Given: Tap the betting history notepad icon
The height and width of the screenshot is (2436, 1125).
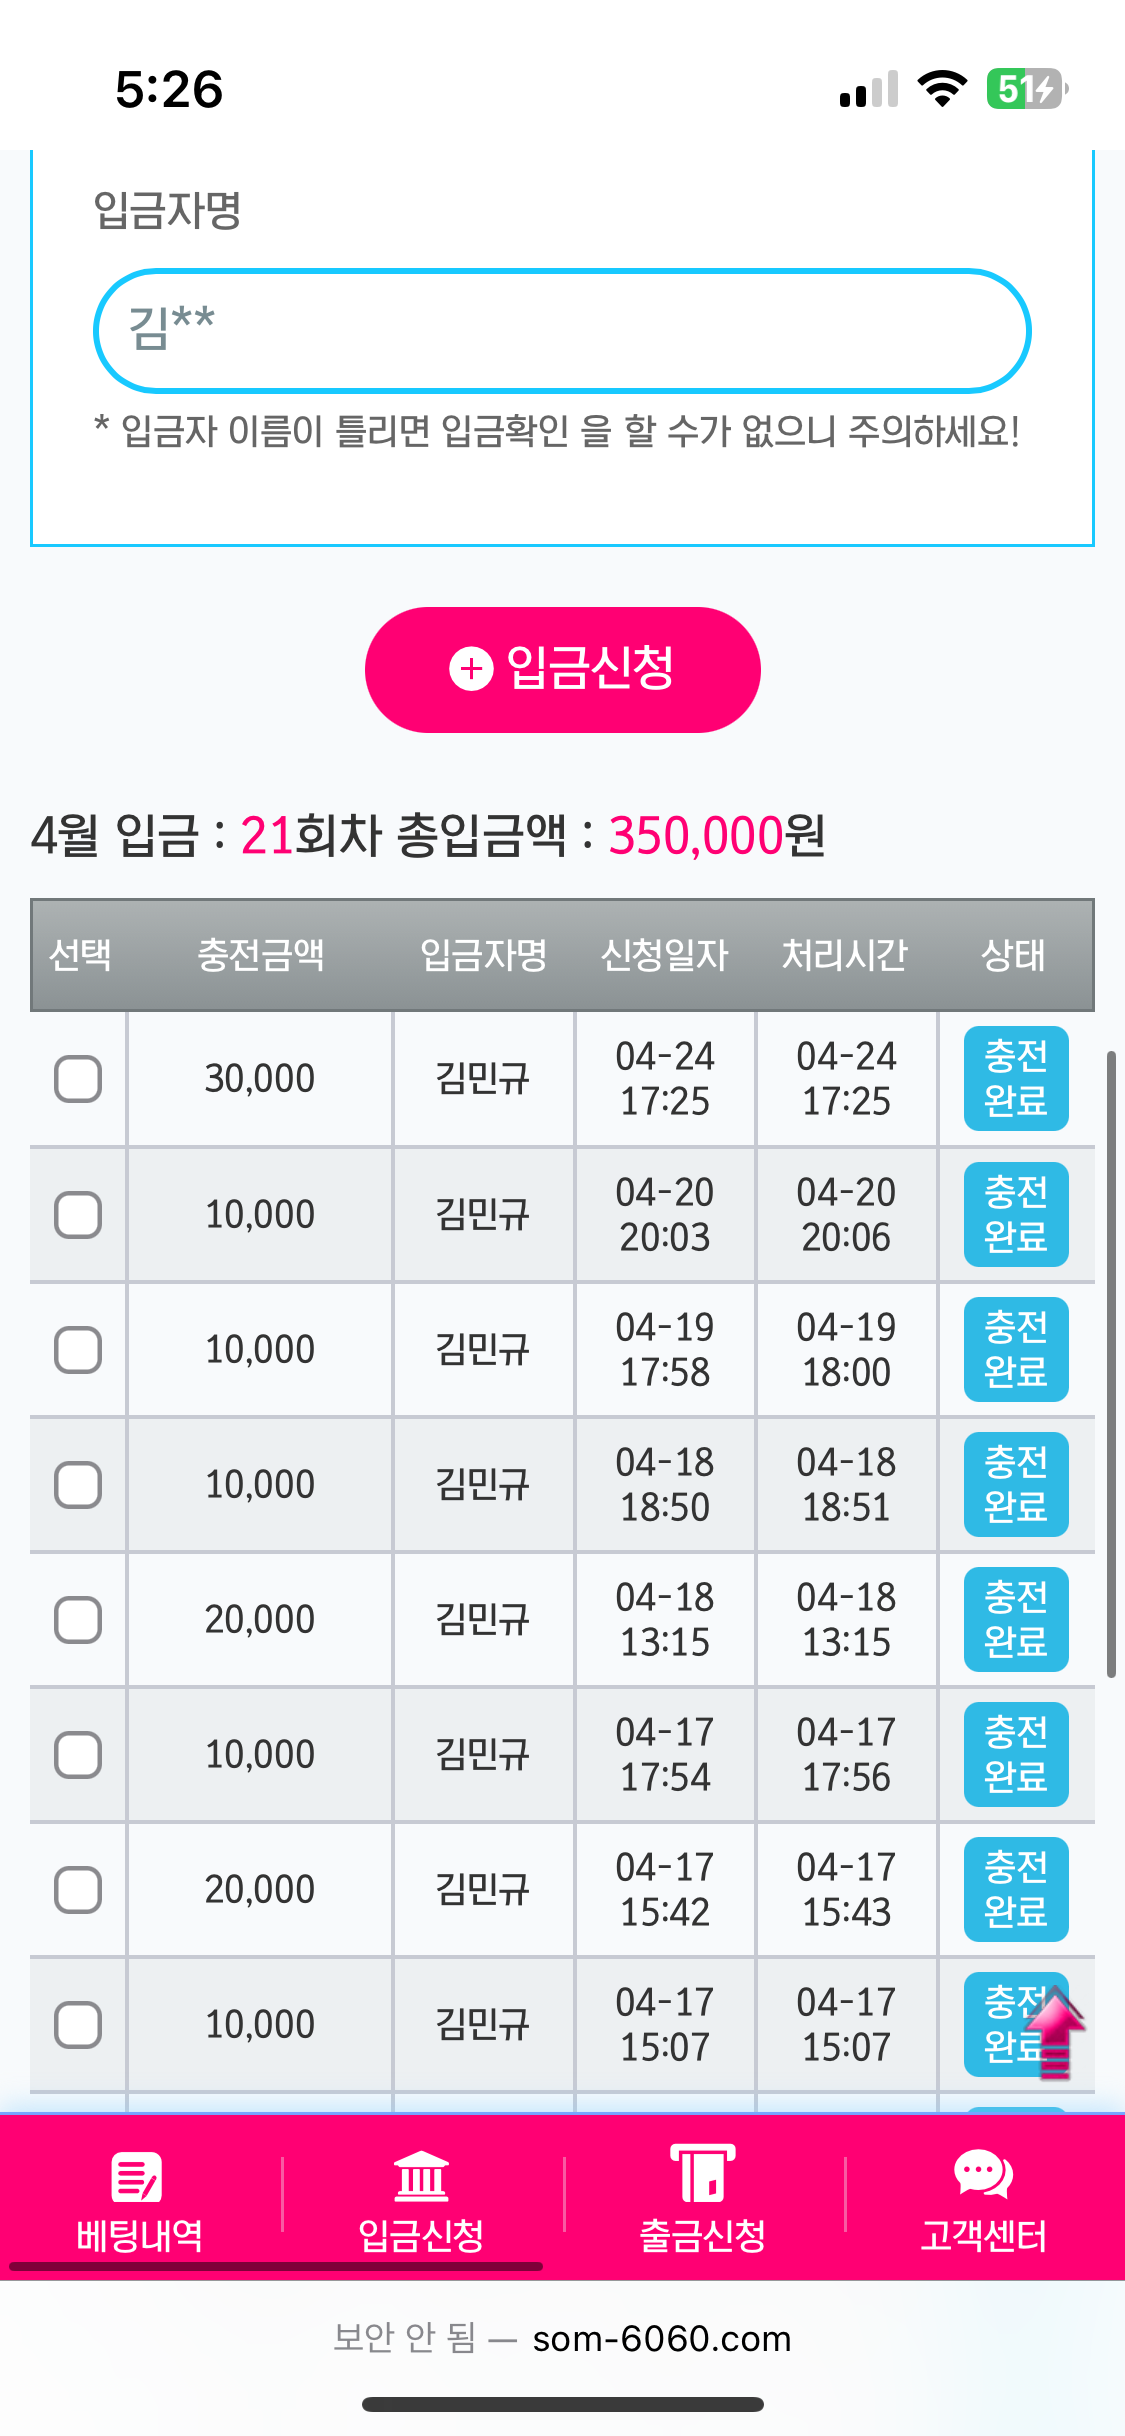Looking at the screenshot, I should click(x=137, y=2176).
